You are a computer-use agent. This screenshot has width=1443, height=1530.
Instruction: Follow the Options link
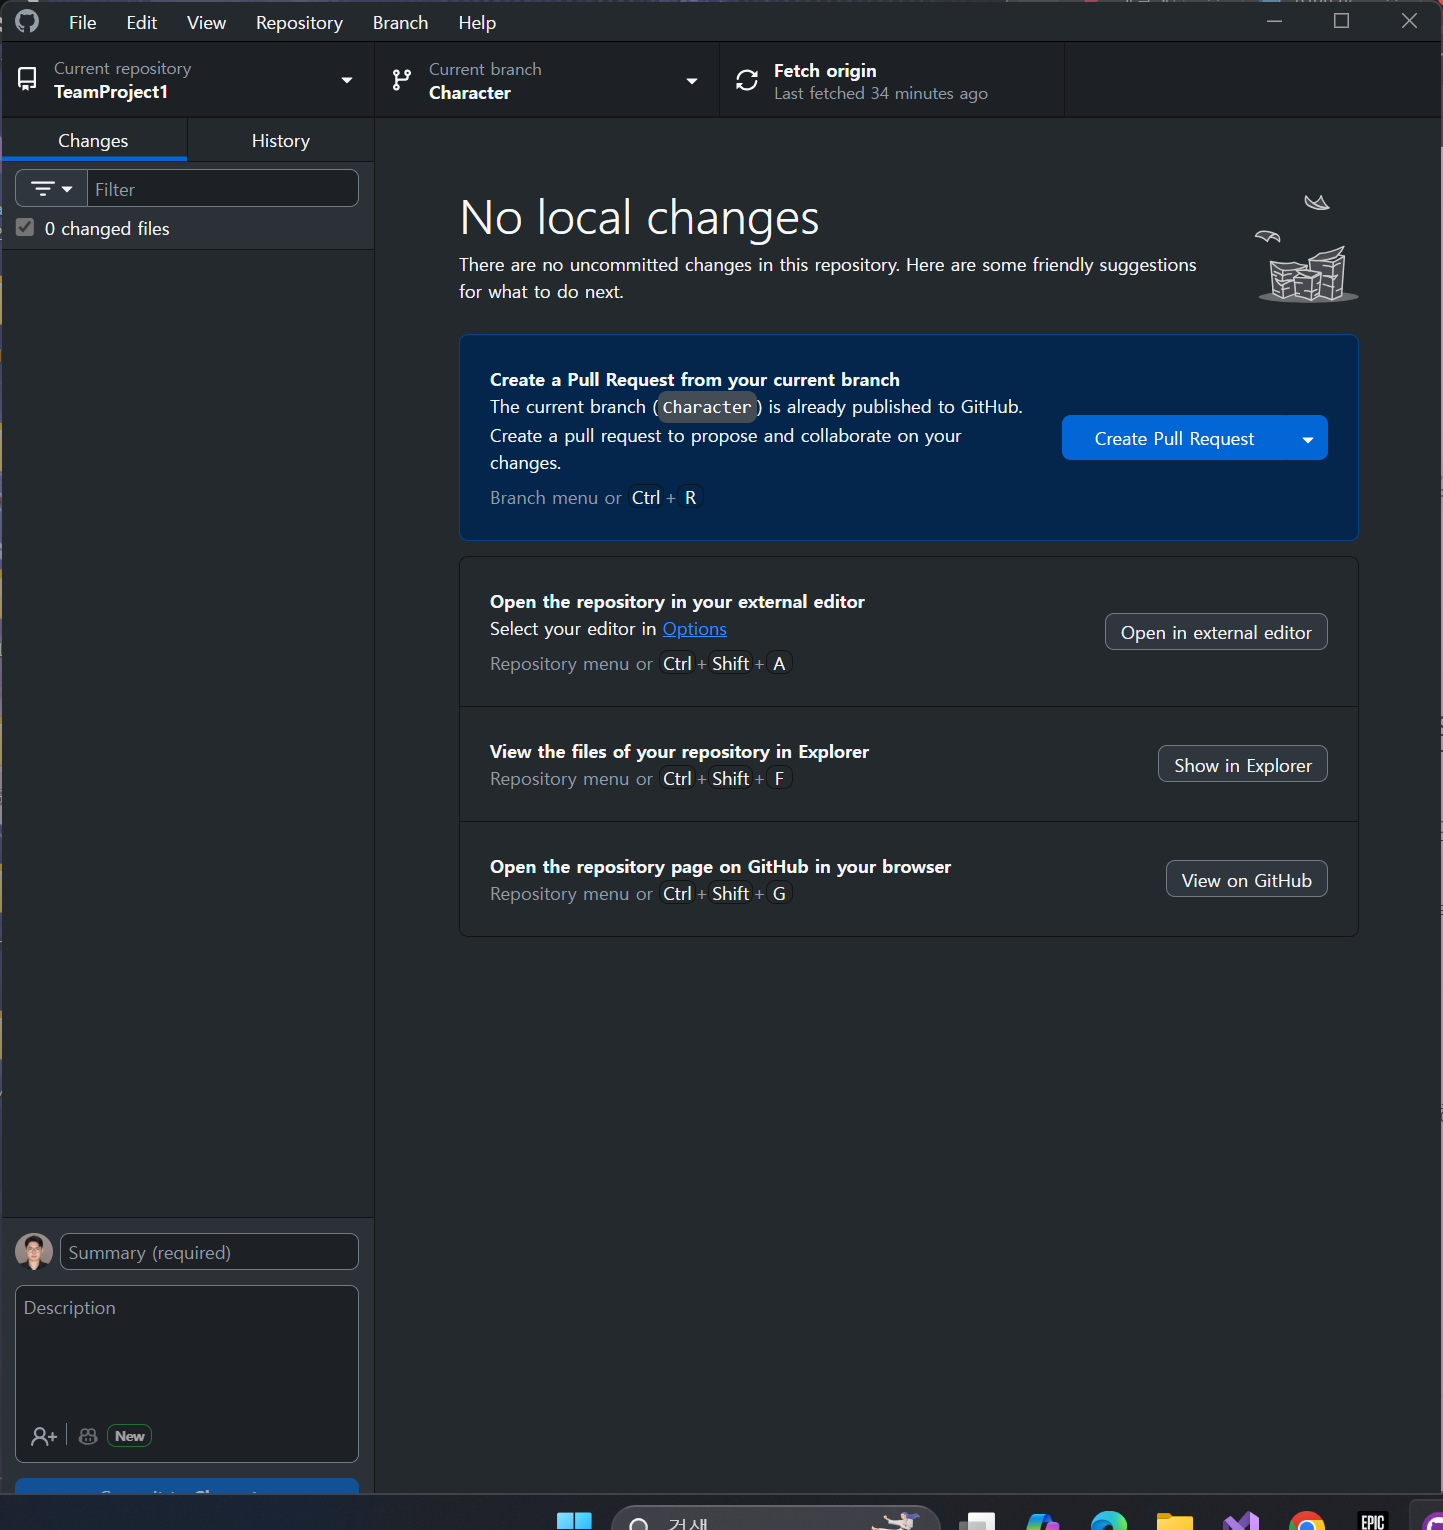point(694,629)
